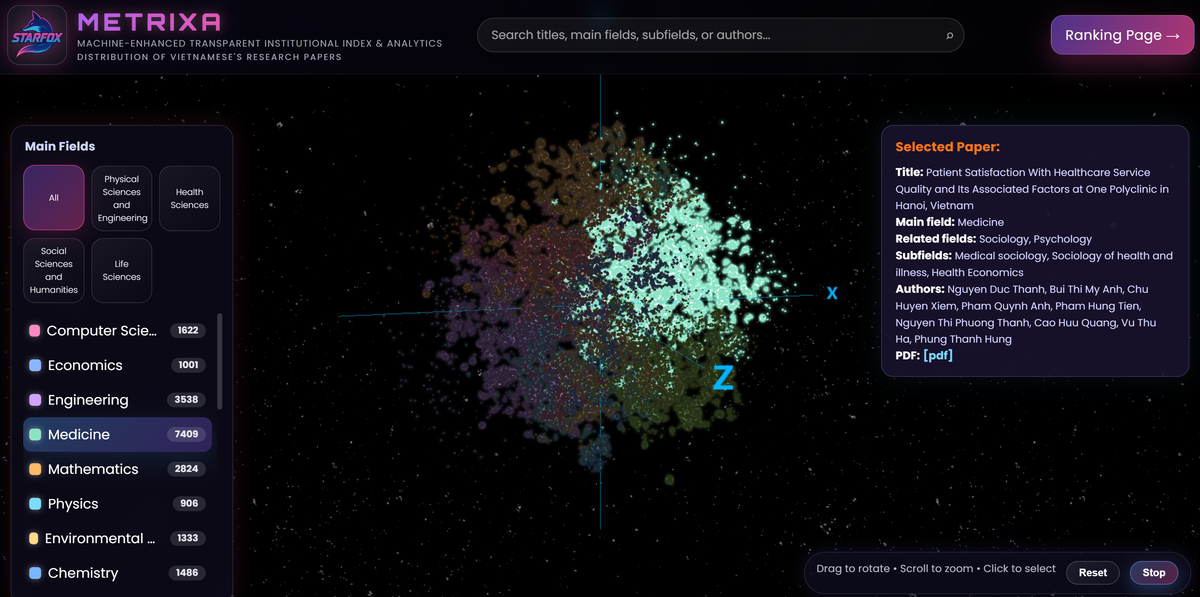Pick the Physics field entry
Screen dimensions: 1200x597
(x=117, y=504)
